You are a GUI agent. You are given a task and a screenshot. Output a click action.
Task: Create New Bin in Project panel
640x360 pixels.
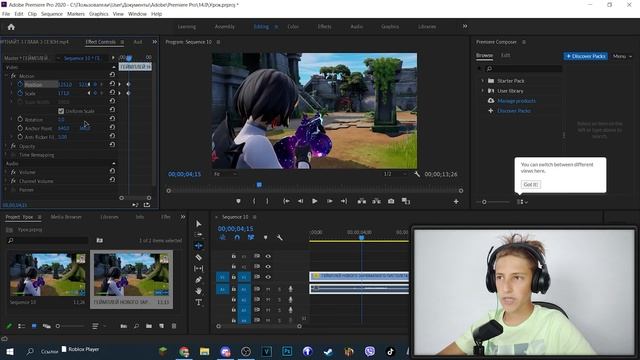coord(149,326)
